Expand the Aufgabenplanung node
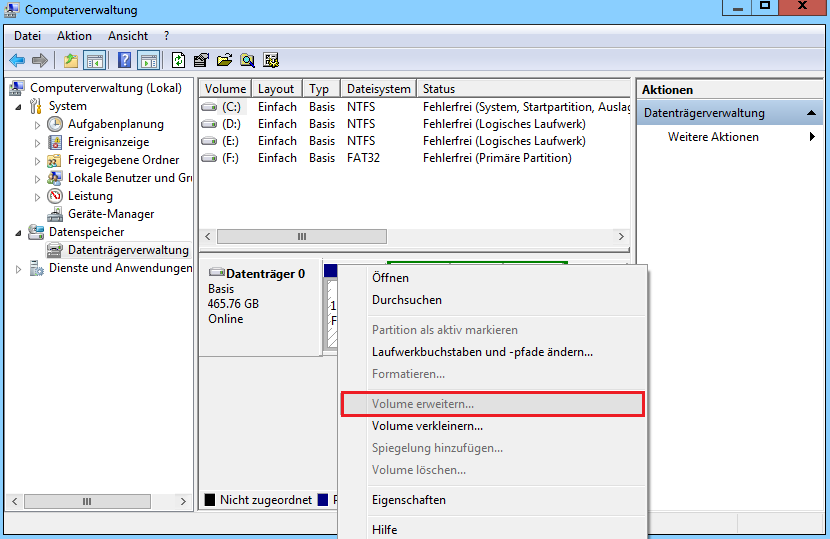The image size is (830, 539). (x=38, y=125)
